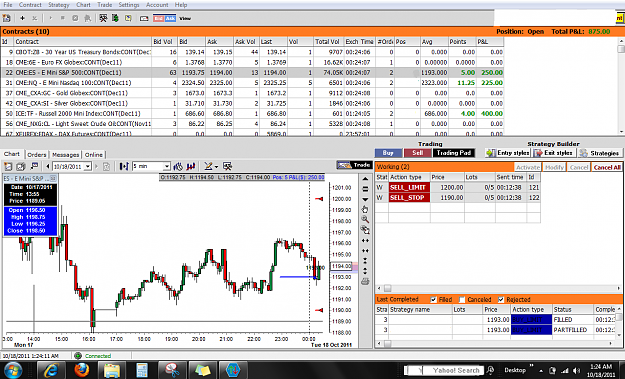Click the chart comment bubble icon
This screenshot has height=379, width=625.
(35, 166)
